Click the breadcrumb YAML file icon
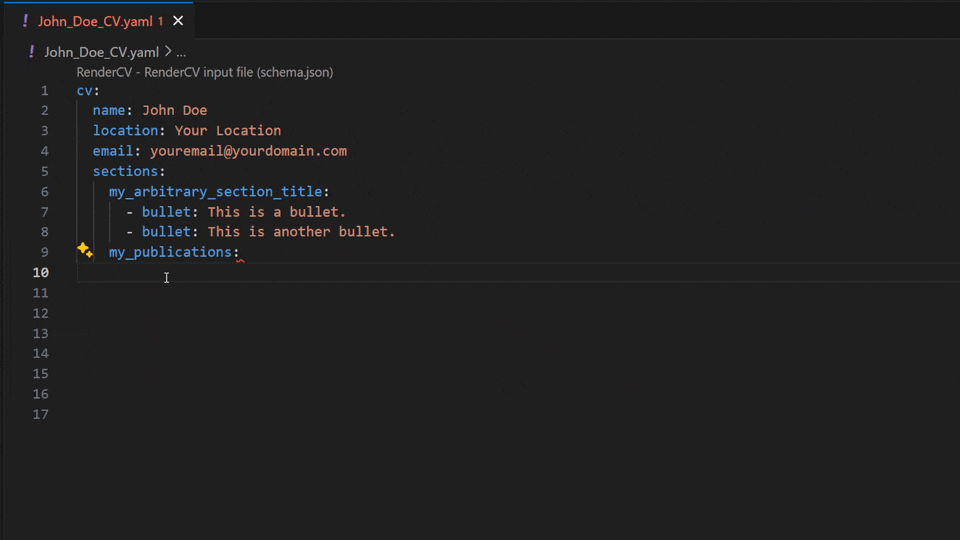960x540 pixels. point(31,52)
